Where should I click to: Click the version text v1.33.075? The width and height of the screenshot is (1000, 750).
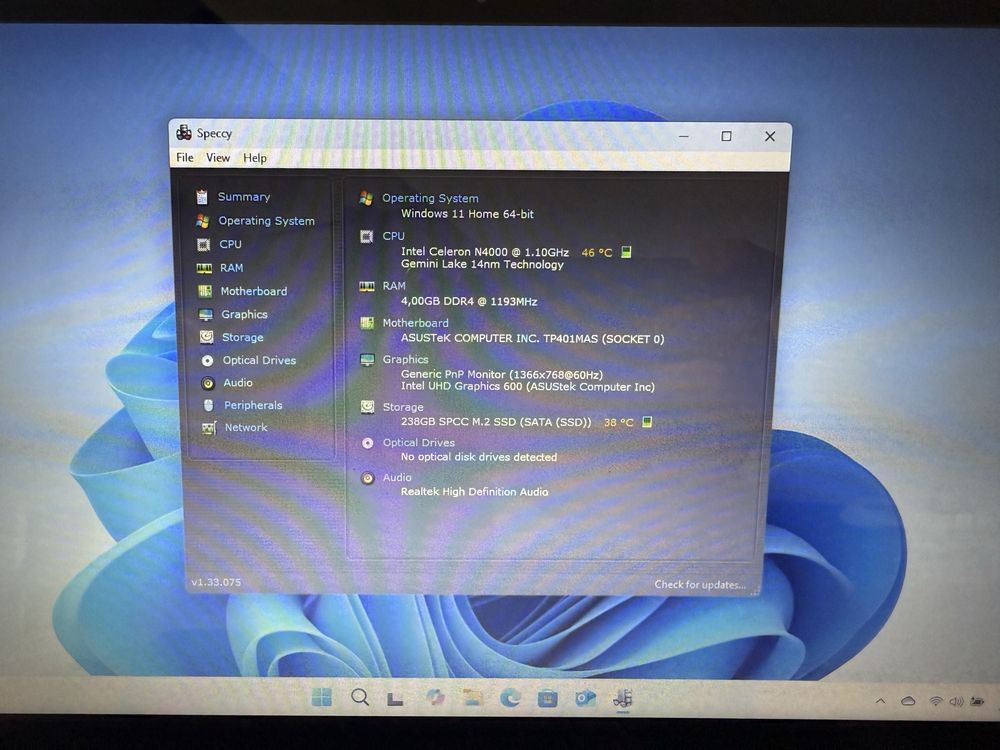(x=216, y=582)
